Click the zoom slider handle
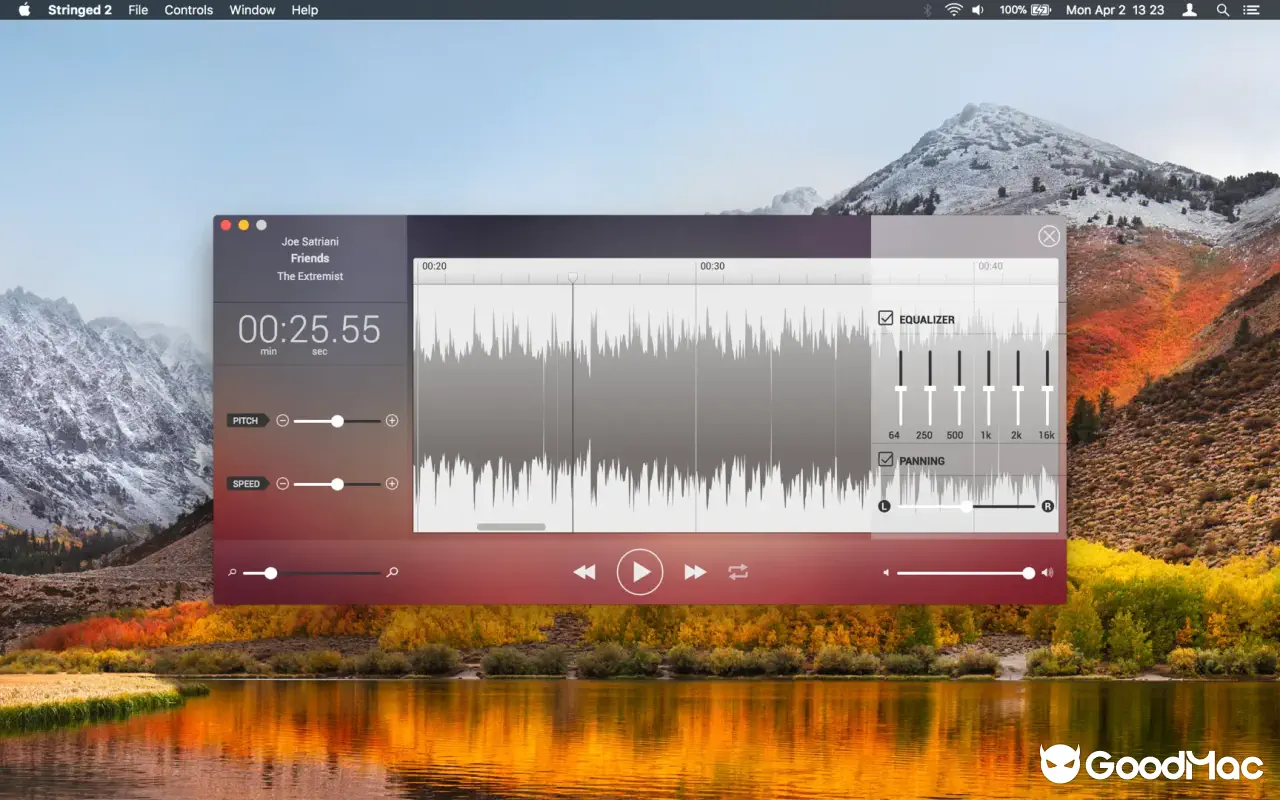 pos(270,573)
